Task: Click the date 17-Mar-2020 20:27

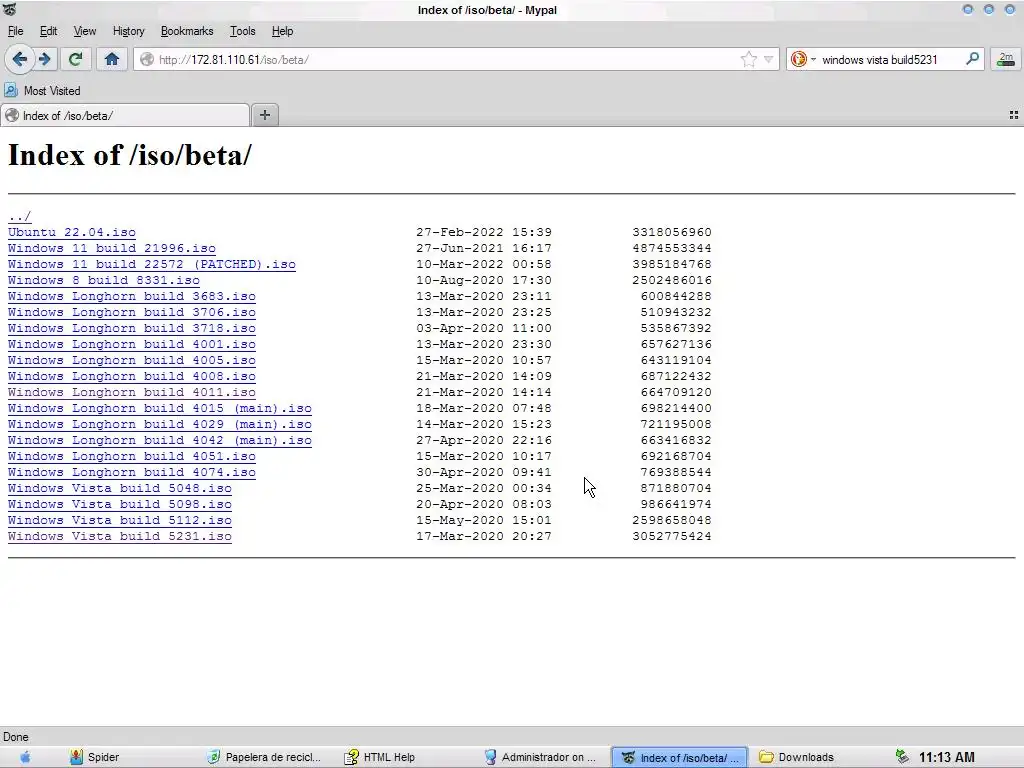Action: pos(484,536)
